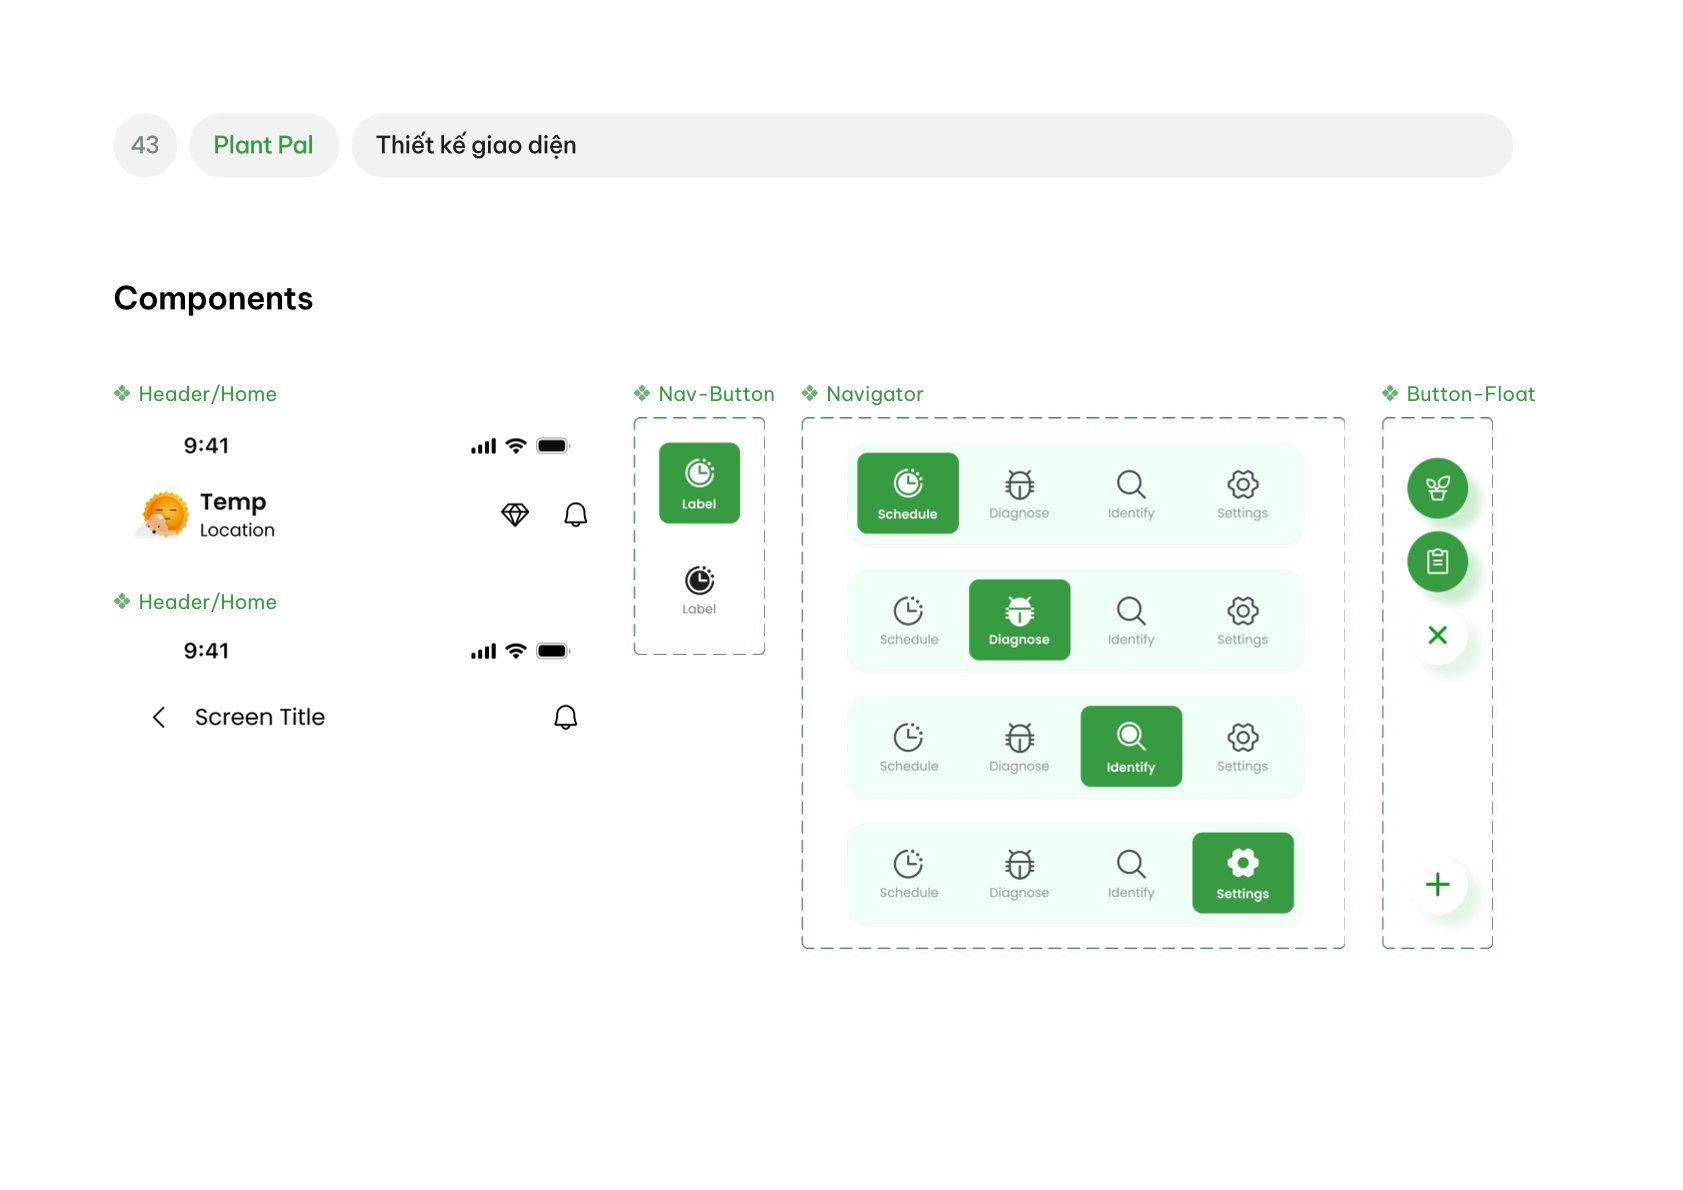Click the Plant Pal pill label
1683x1190 pixels.
tap(264, 145)
